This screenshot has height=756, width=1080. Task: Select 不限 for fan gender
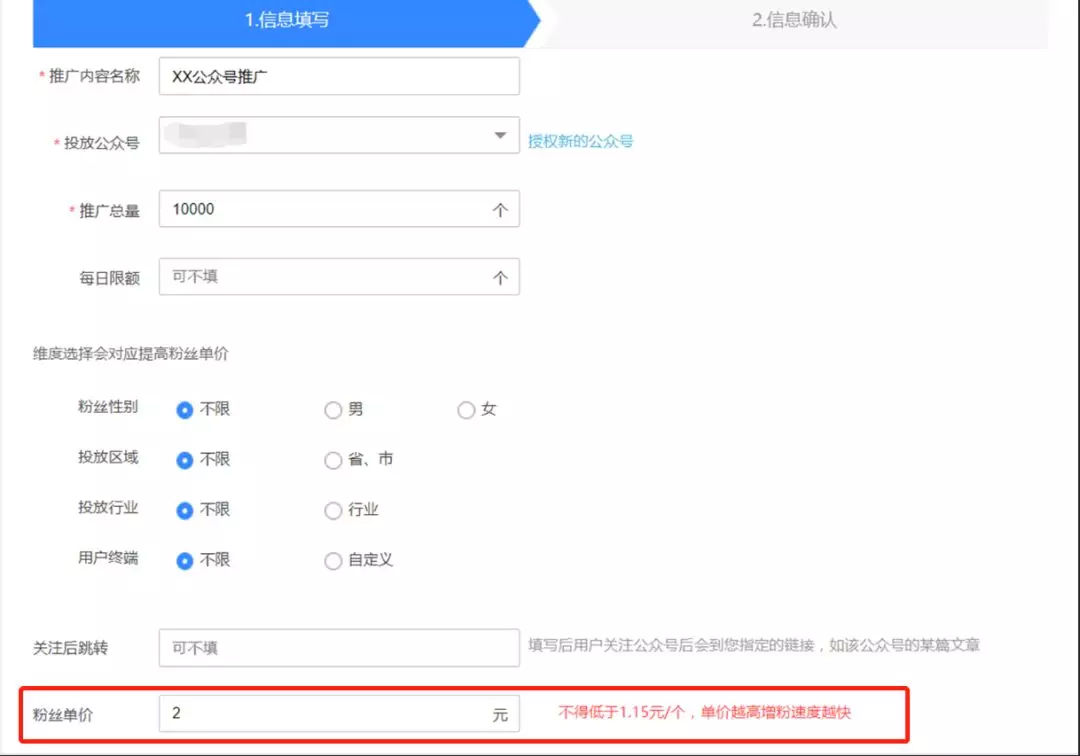coord(185,409)
